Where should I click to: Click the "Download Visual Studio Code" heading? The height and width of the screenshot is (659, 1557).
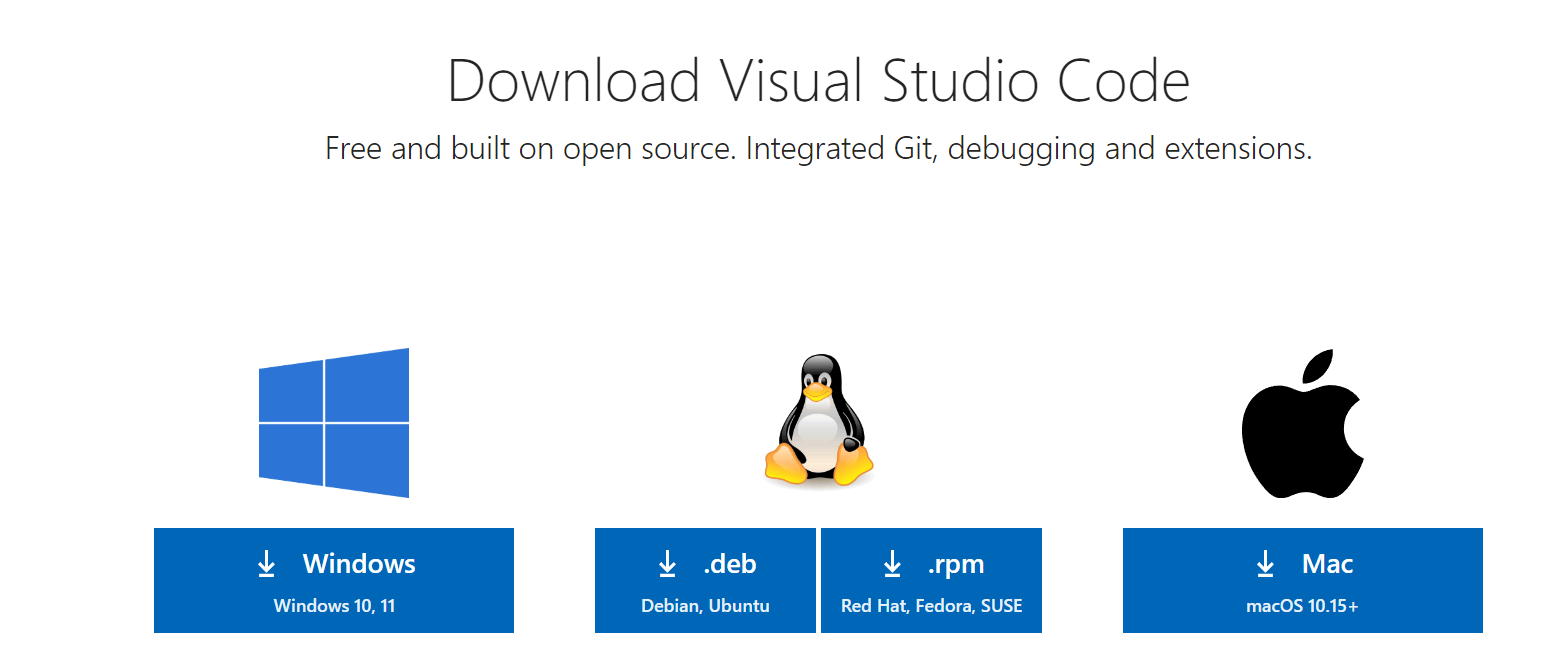818,81
